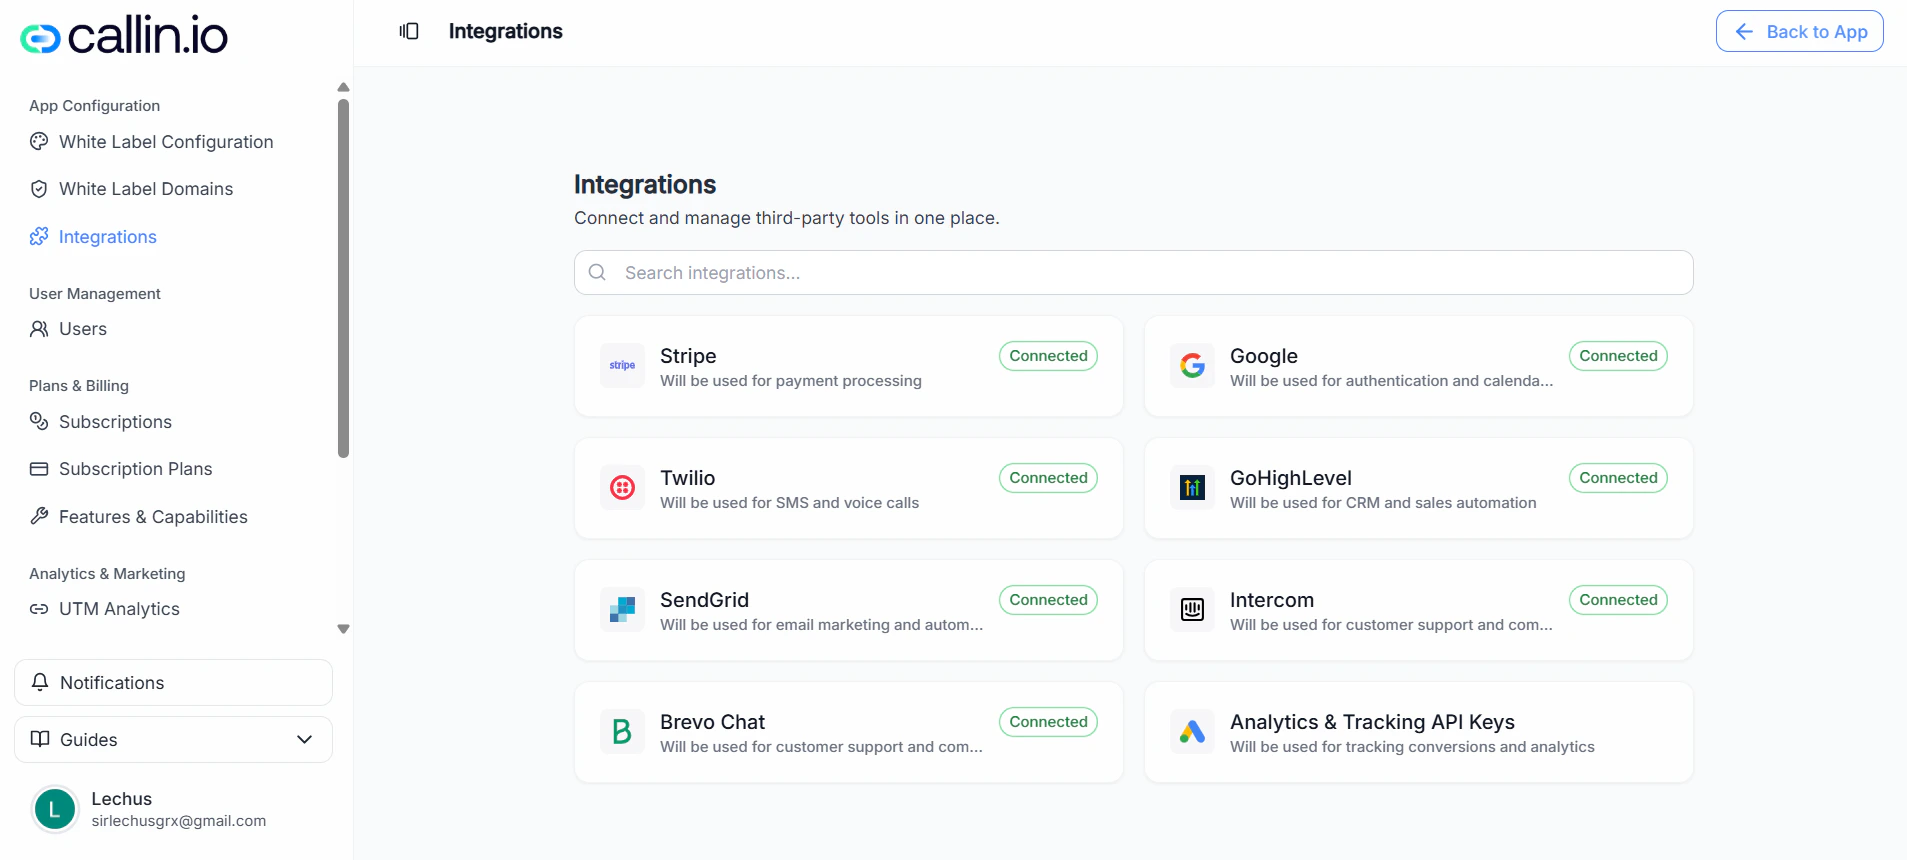
Task: Click the book icon in Guides
Action: tap(40, 739)
